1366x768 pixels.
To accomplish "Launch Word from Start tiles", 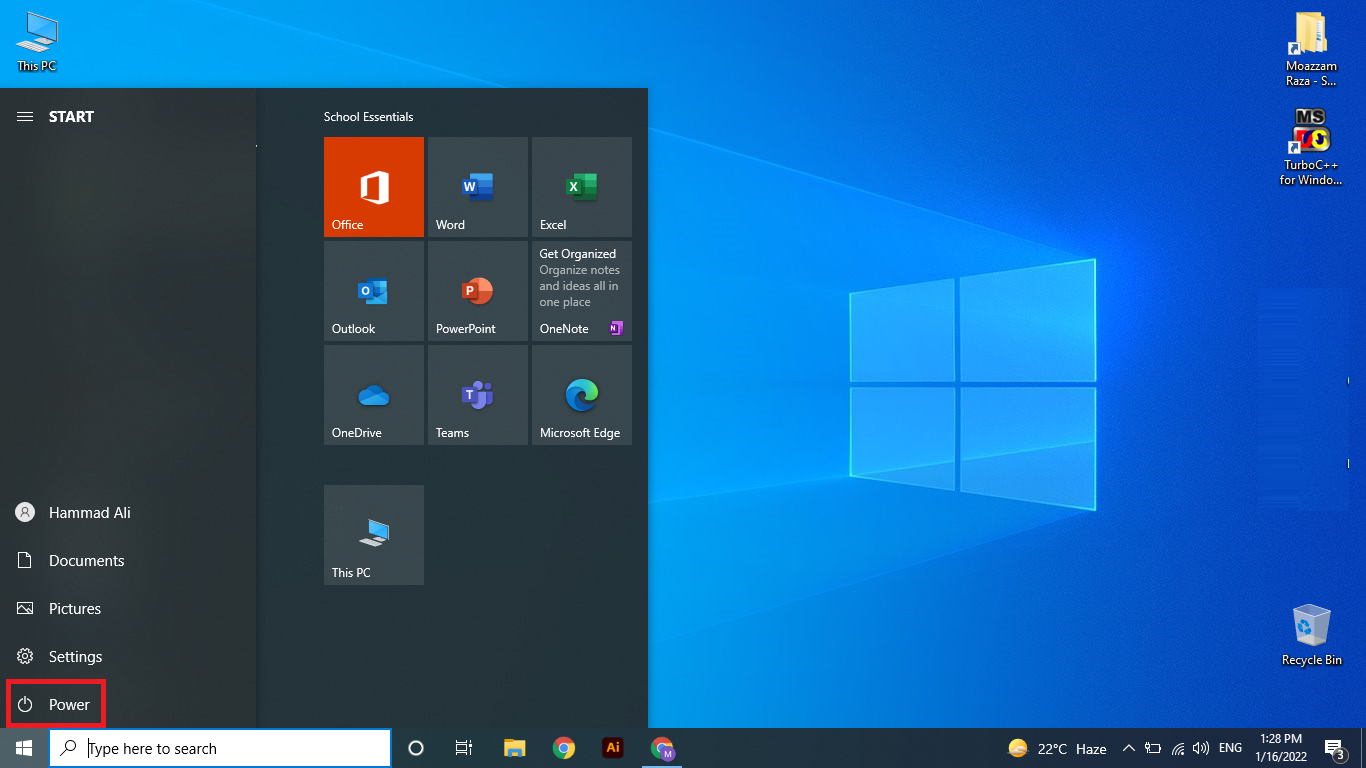I will (x=478, y=187).
